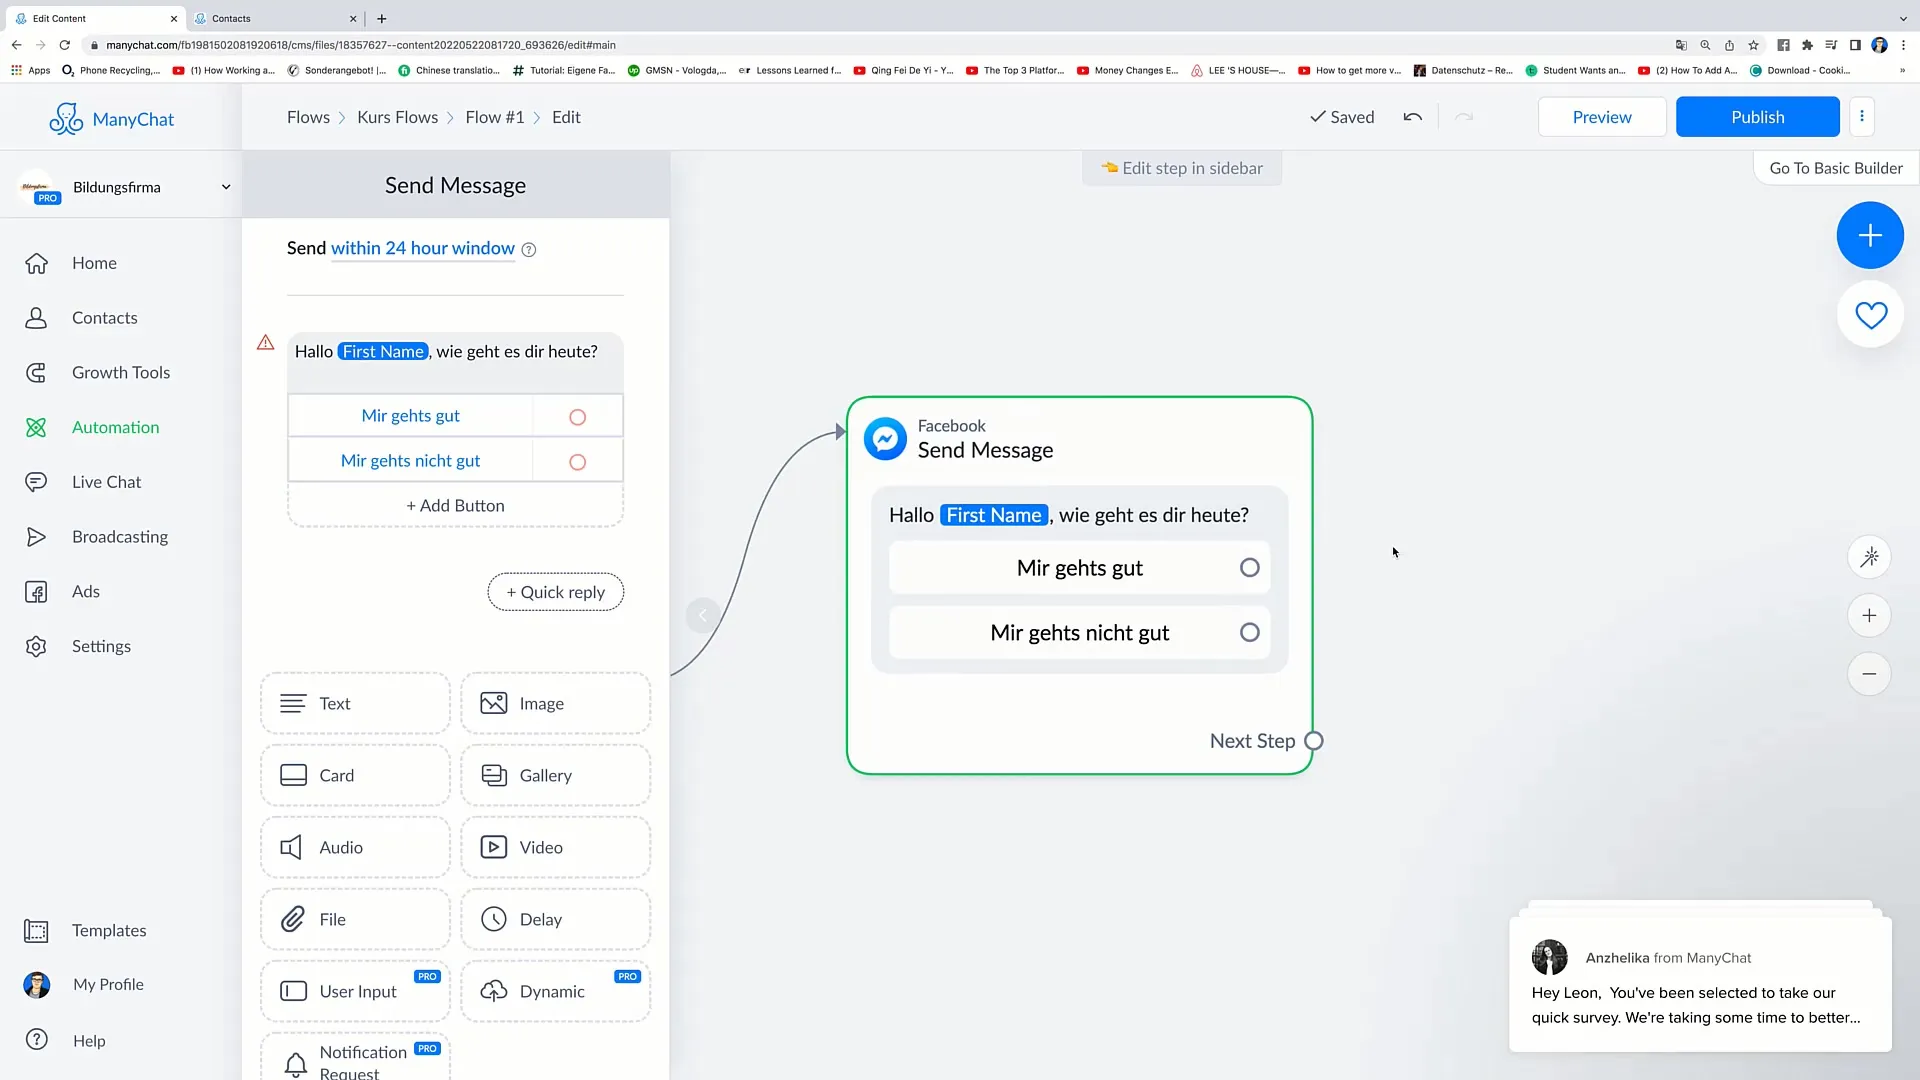Click Mir gehts nicht gut sidebar connector circle
The width and height of the screenshot is (1920, 1080).
point(577,462)
